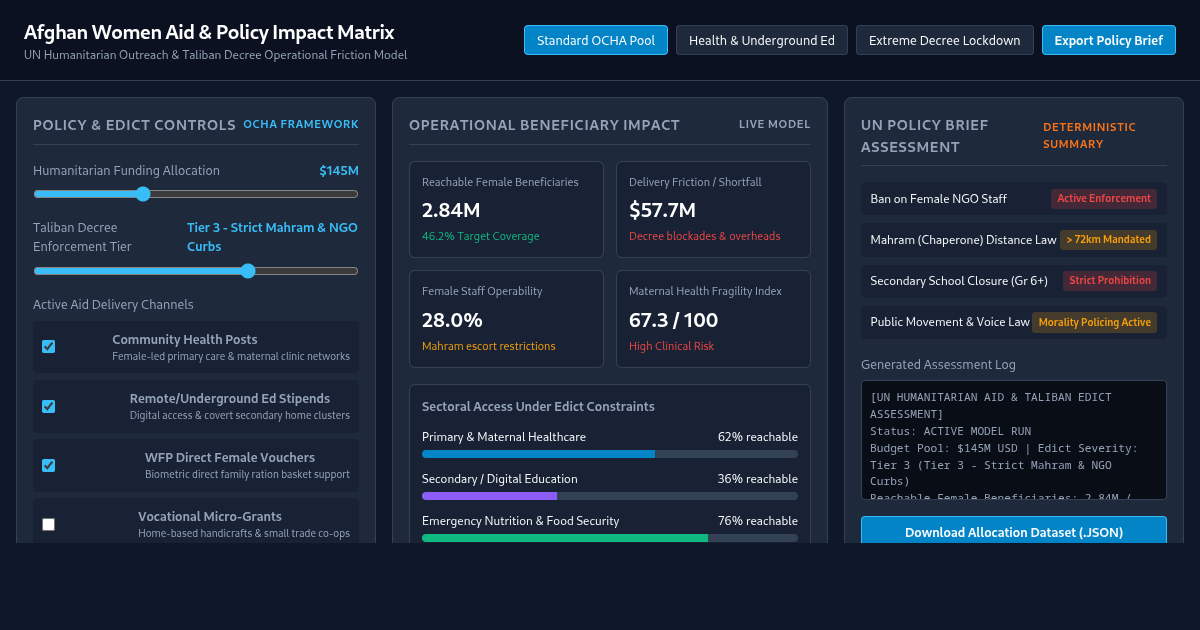This screenshot has height=630, width=1200.
Task: Click the Mahram (Chaperone) Distance Law row
Action: point(1014,240)
